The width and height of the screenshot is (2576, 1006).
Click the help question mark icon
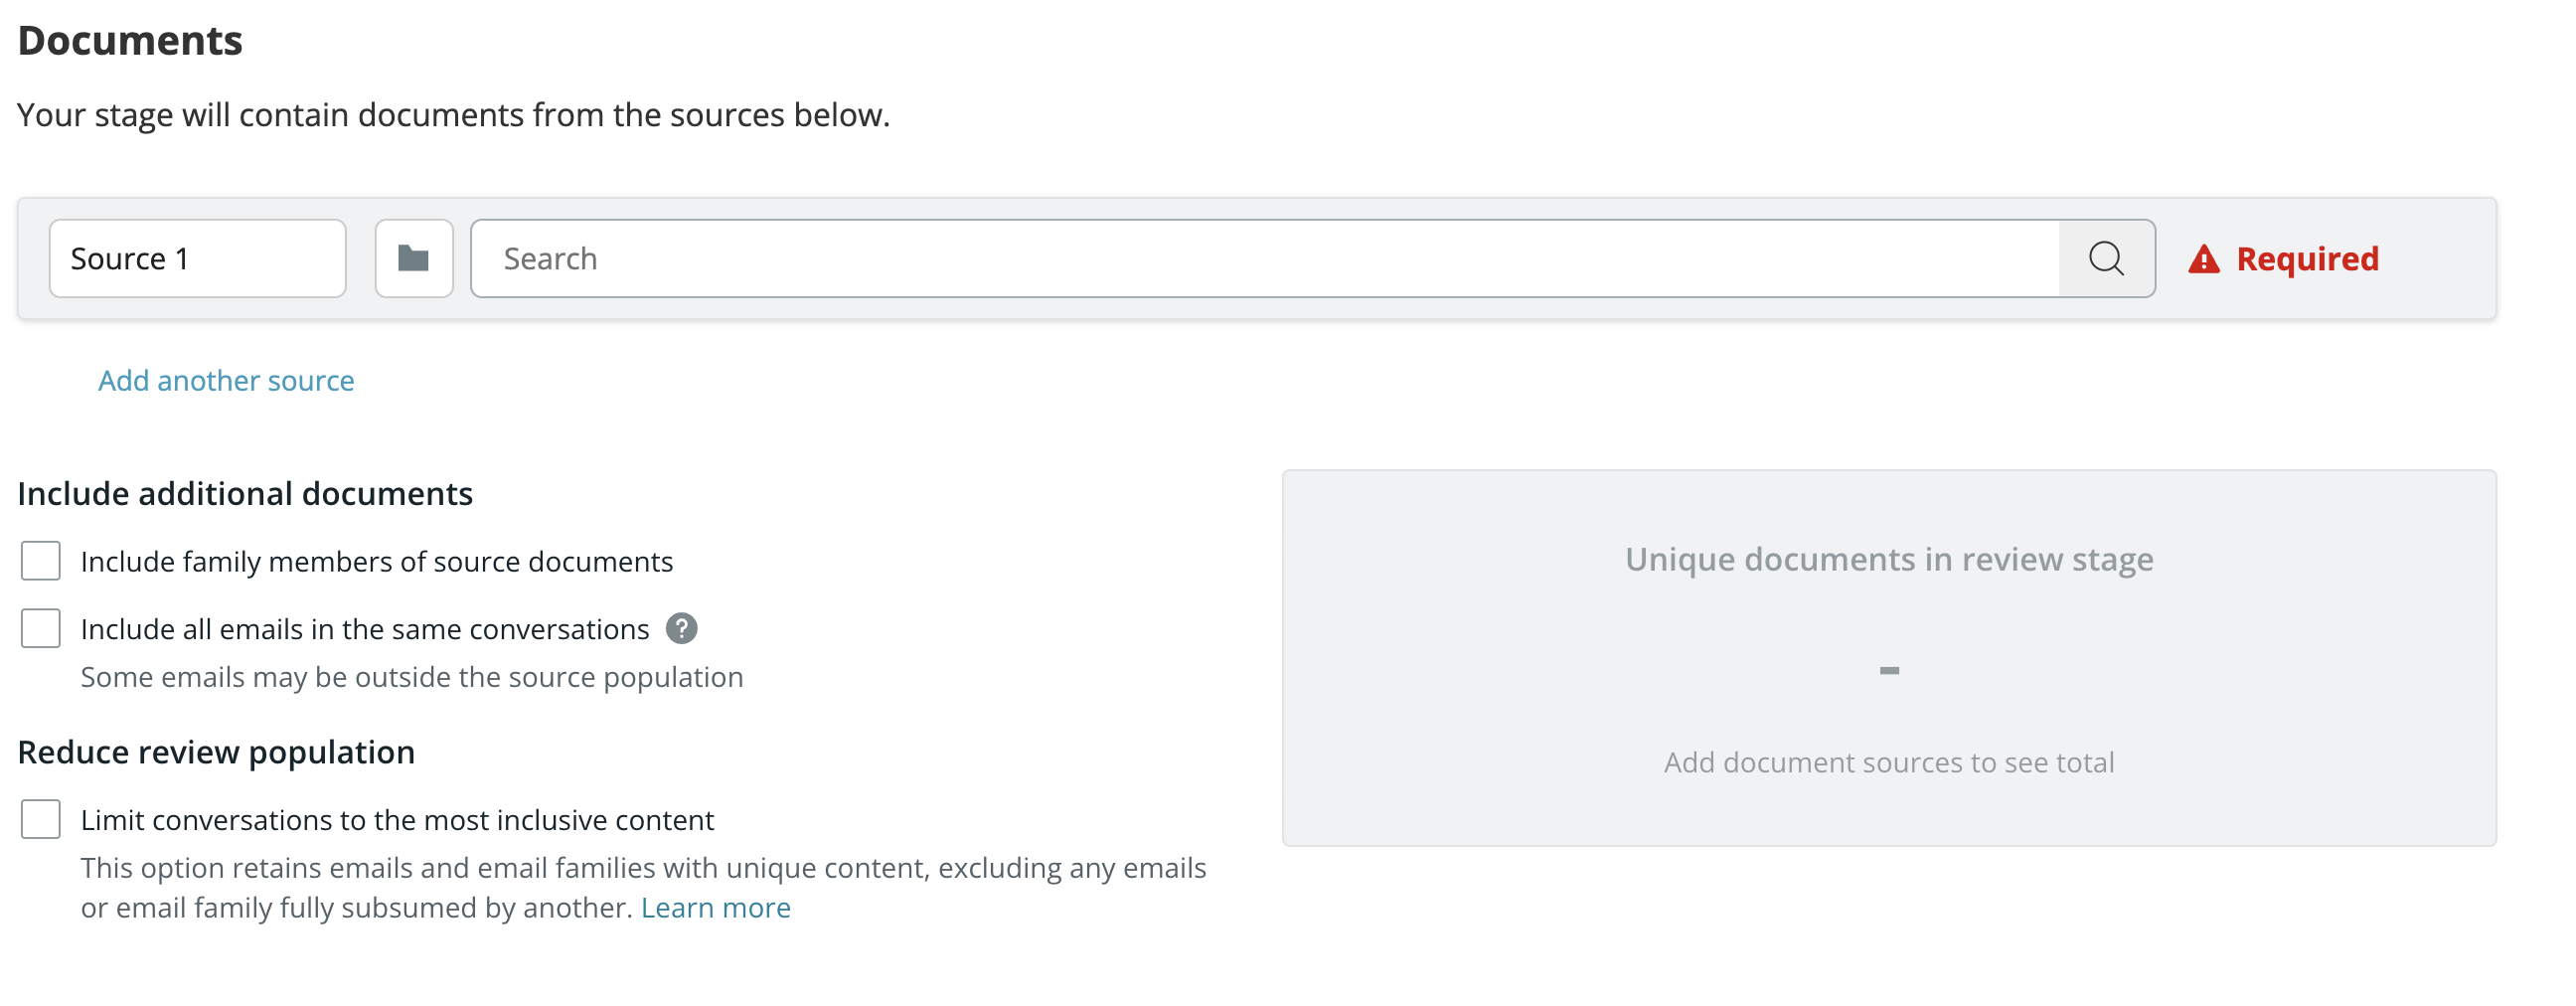(682, 629)
